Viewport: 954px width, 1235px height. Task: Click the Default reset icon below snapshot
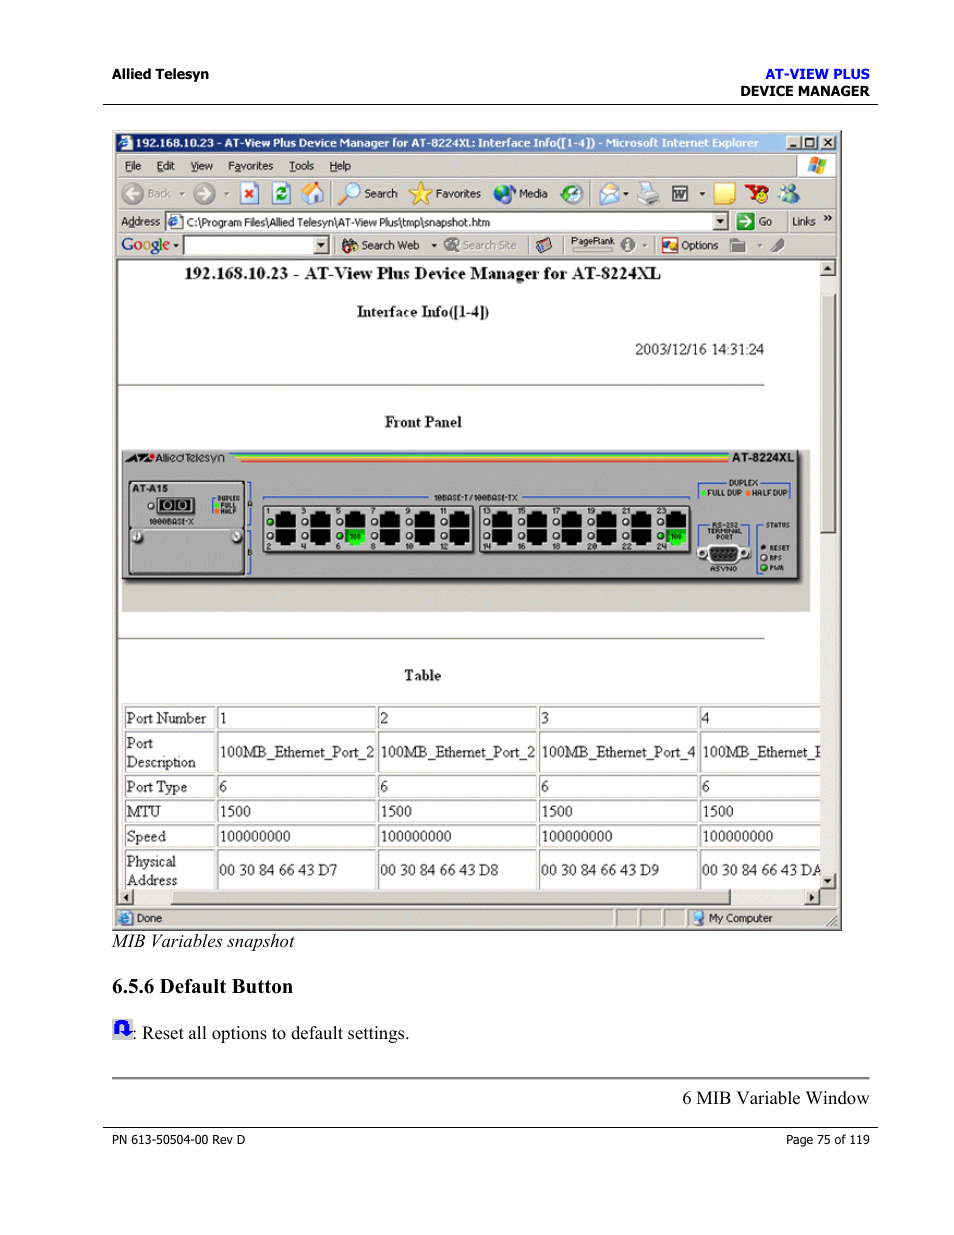point(122,1029)
